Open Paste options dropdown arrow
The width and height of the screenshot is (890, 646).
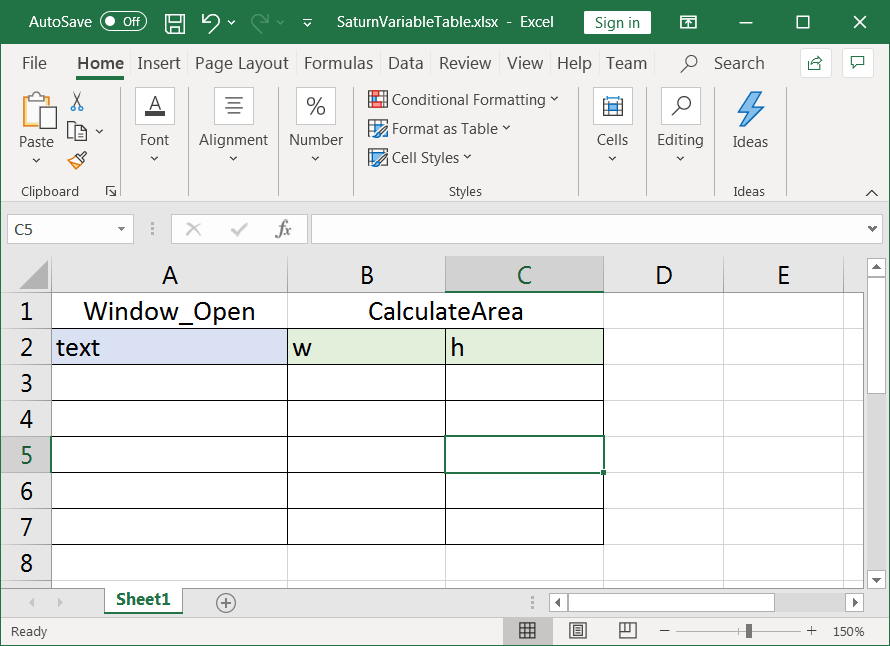36,161
